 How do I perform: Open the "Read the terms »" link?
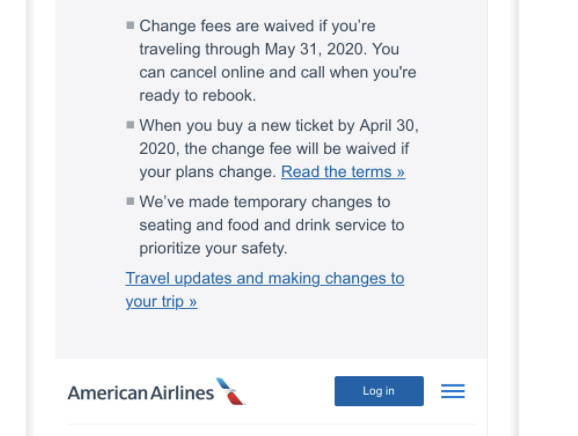343,172
